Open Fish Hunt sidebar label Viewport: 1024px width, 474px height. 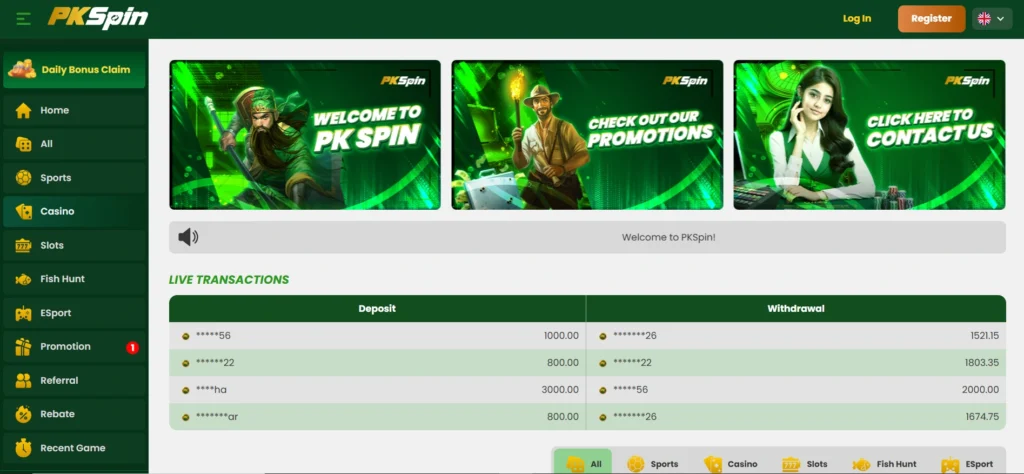click(63, 279)
